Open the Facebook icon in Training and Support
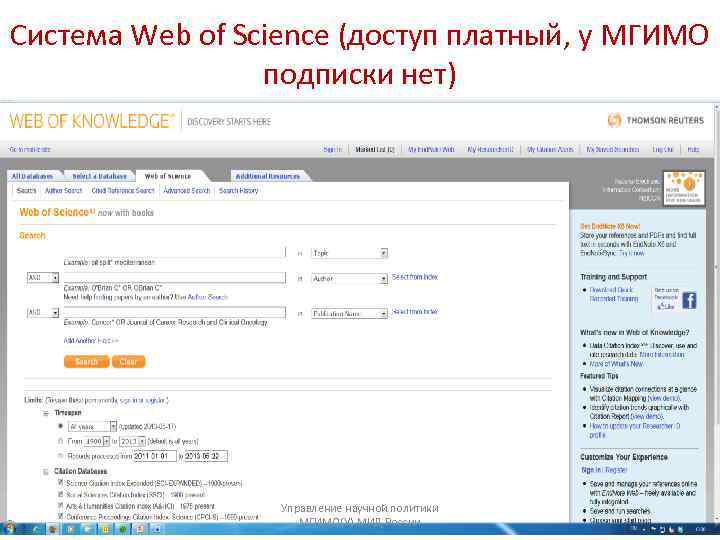720x540 pixels. 689,300
